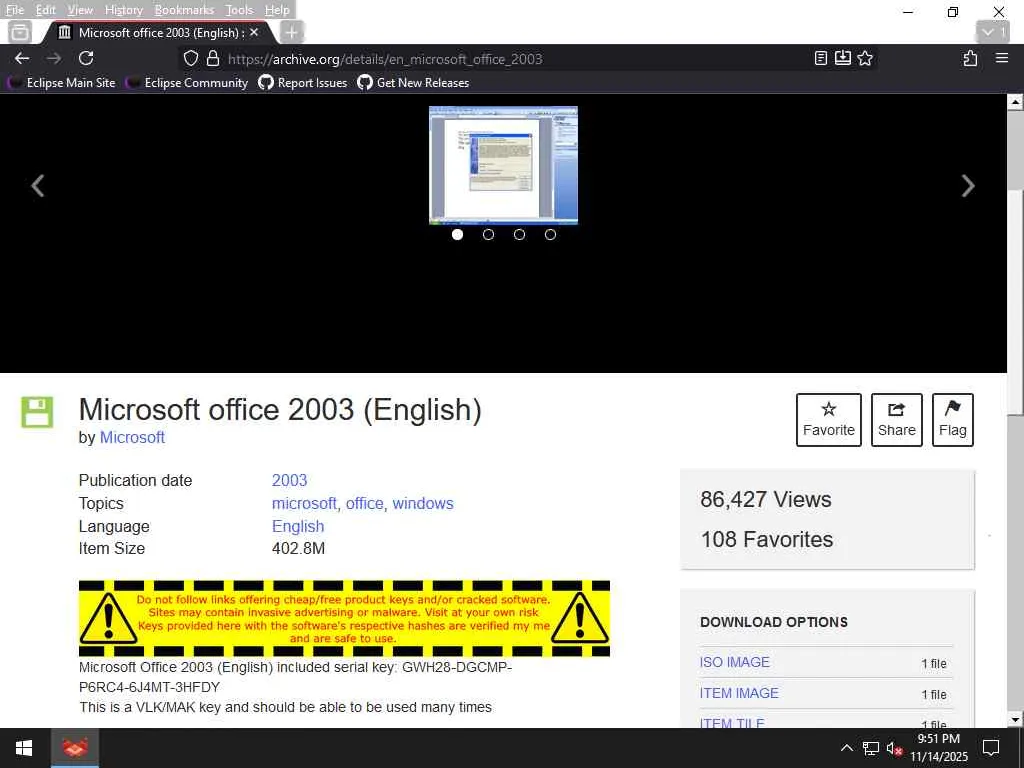Click the '108 Favorites' text
The image size is (1024, 768).
tap(767, 539)
